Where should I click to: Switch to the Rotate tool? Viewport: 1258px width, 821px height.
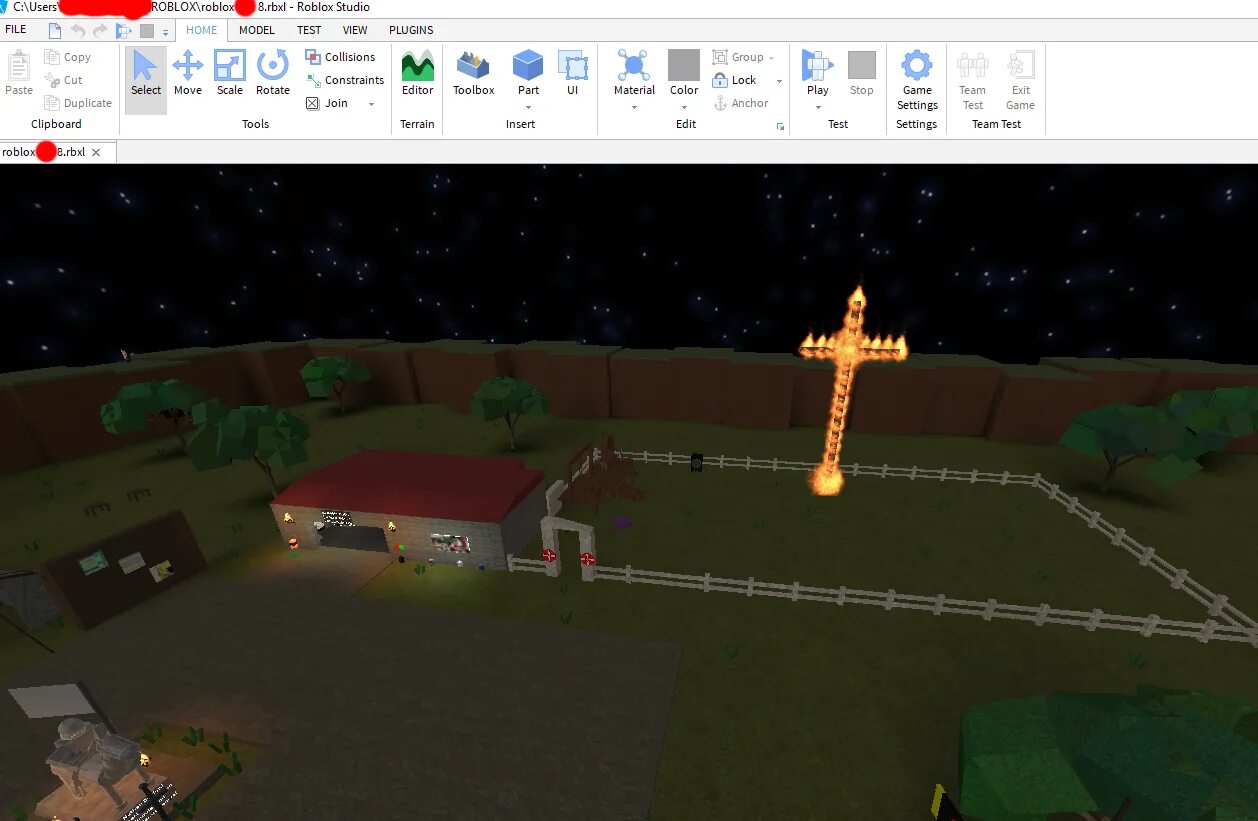point(272,76)
